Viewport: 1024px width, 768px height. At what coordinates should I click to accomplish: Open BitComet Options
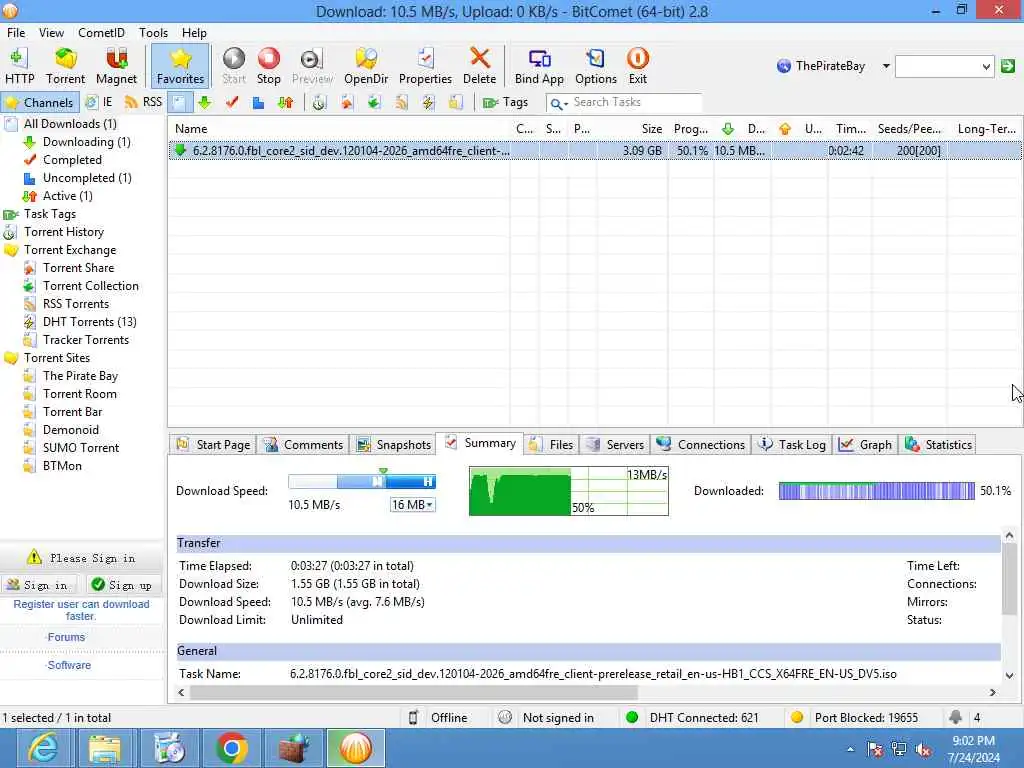(x=596, y=66)
